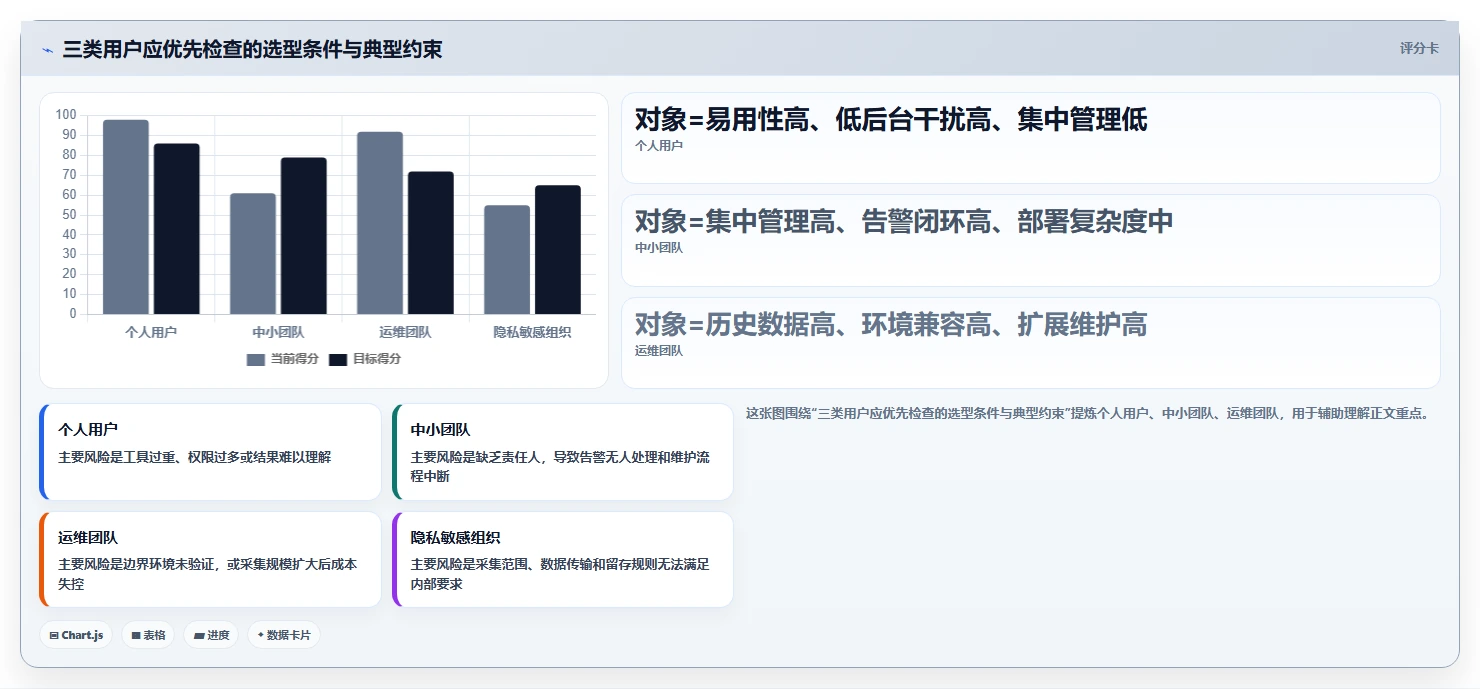Viewport: 1480px width, 689px height.
Task: Click the 隐私敏感组织 risk card title
Action: pyautogui.click(x=456, y=537)
